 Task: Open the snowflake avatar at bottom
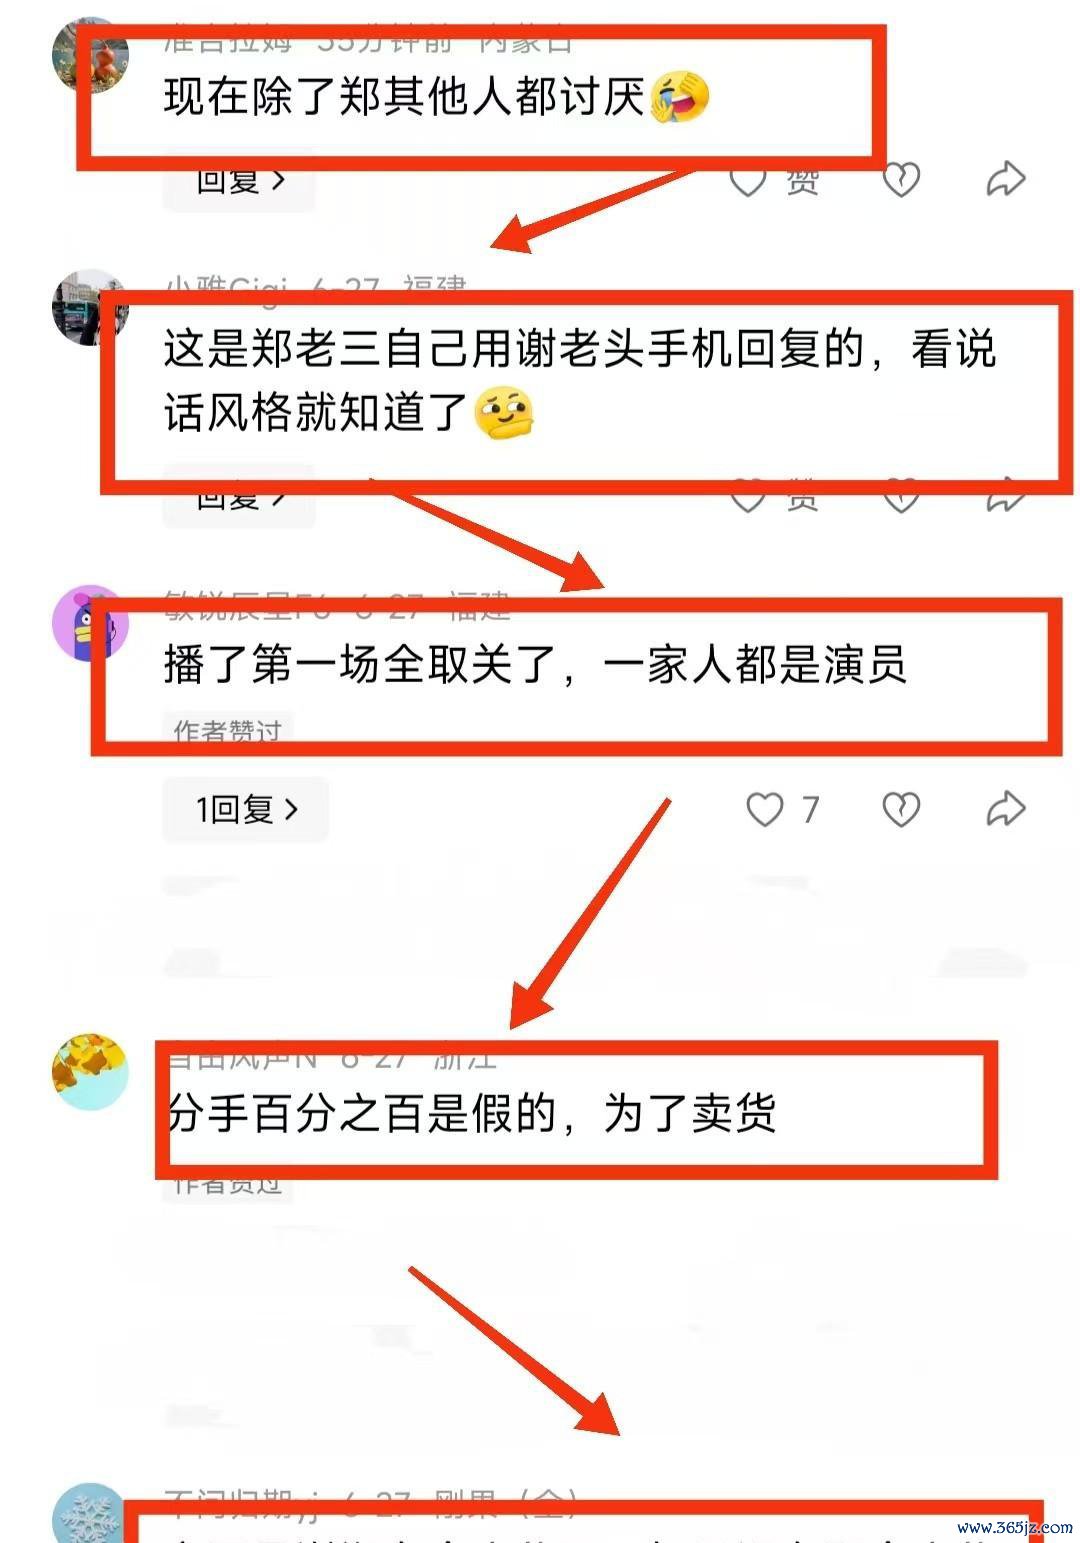coord(90,1515)
